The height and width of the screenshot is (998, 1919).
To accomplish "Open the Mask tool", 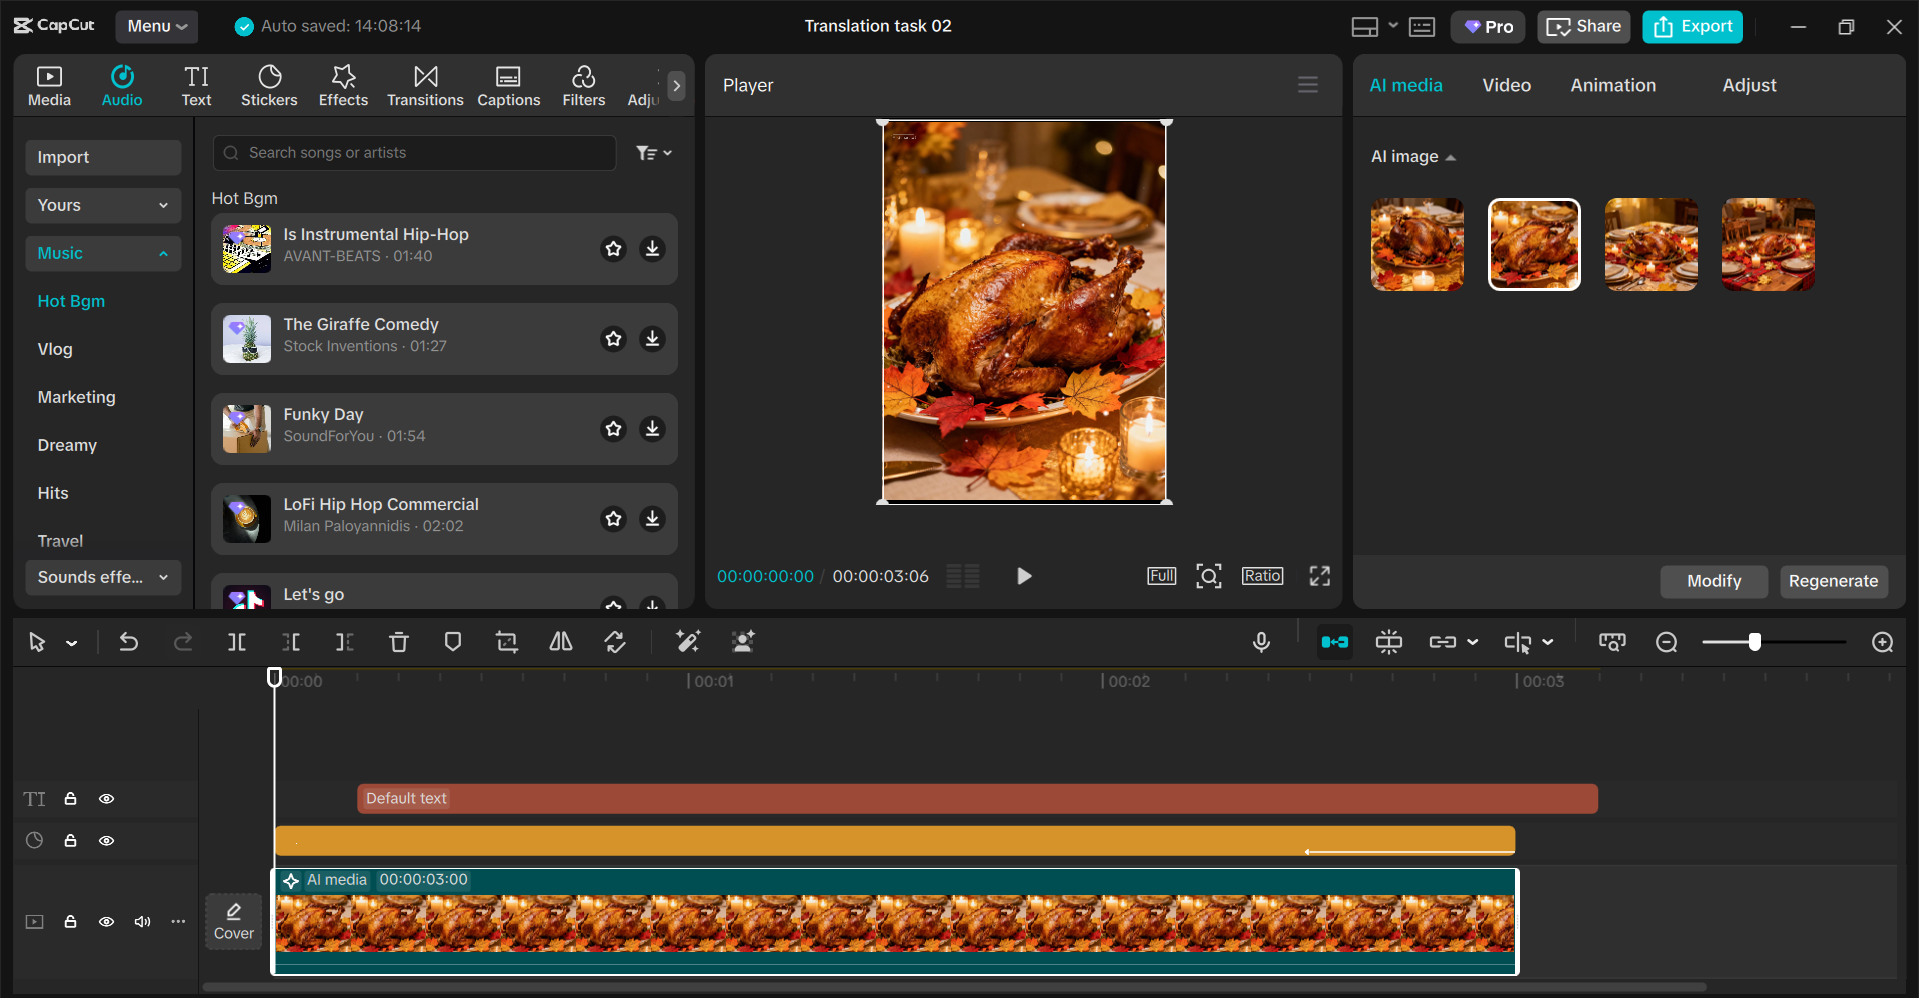I will point(453,642).
